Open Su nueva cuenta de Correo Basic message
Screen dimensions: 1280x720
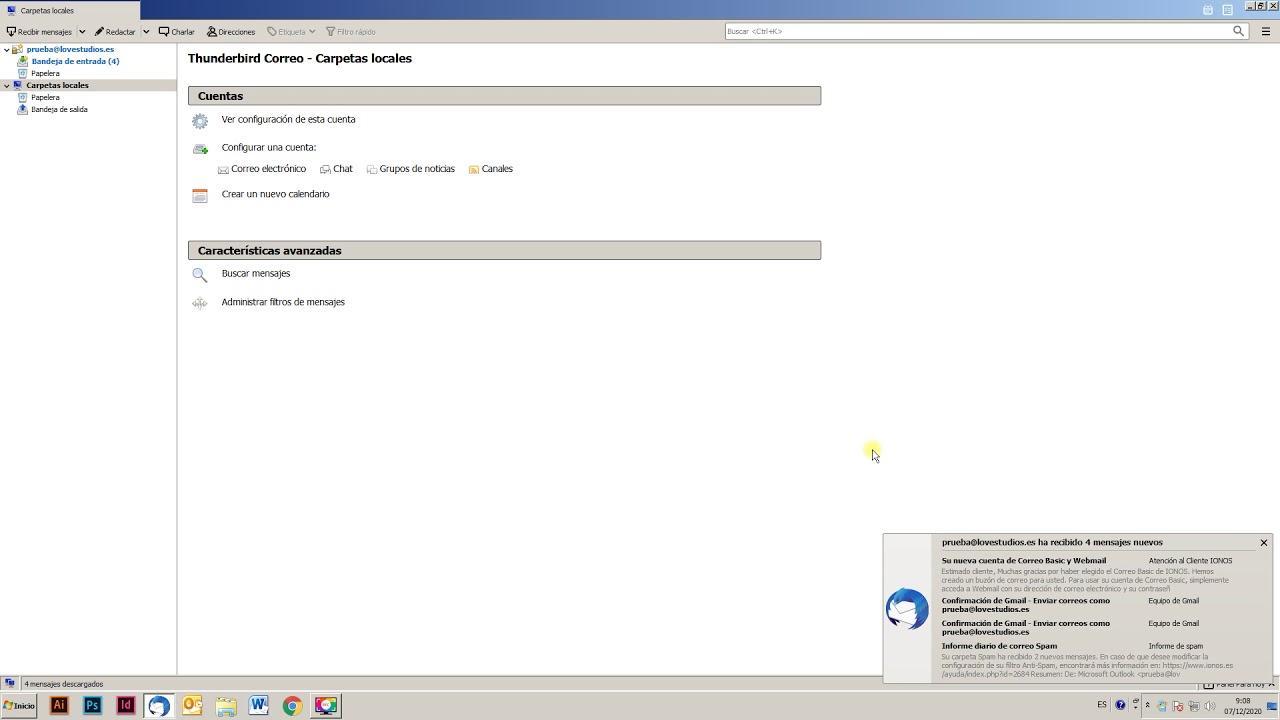tap(1024, 561)
